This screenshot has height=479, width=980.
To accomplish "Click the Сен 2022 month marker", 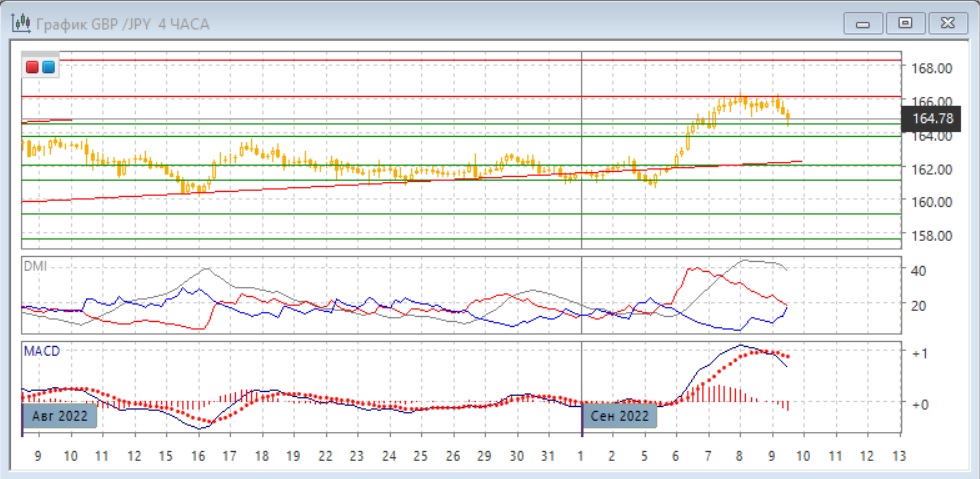I will pyautogui.click(x=620, y=415).
